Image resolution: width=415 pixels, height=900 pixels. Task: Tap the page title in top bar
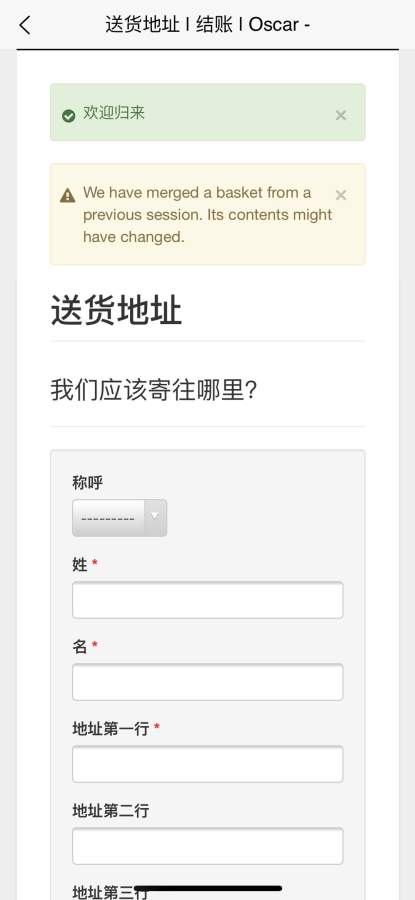[x=207, y=25]
